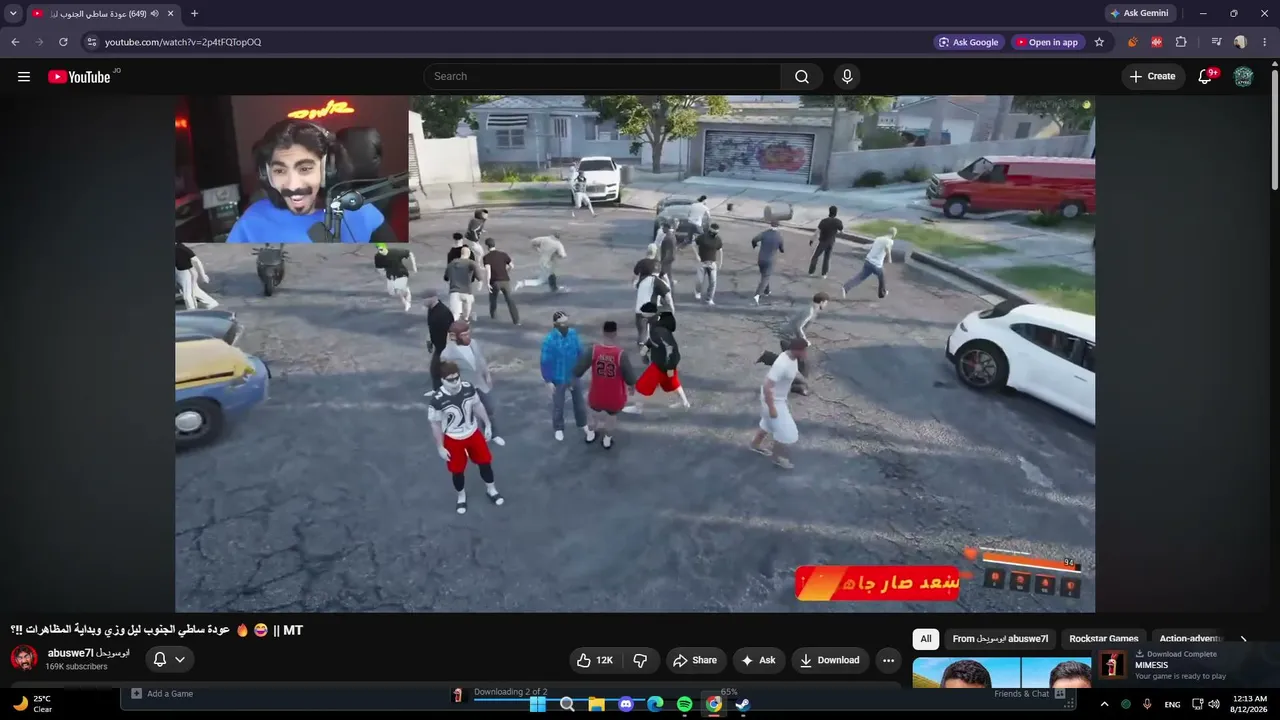Open the recommended video thumbnail under the chips
This screenshot has height=720, width=1280.
click(1003, 673)
